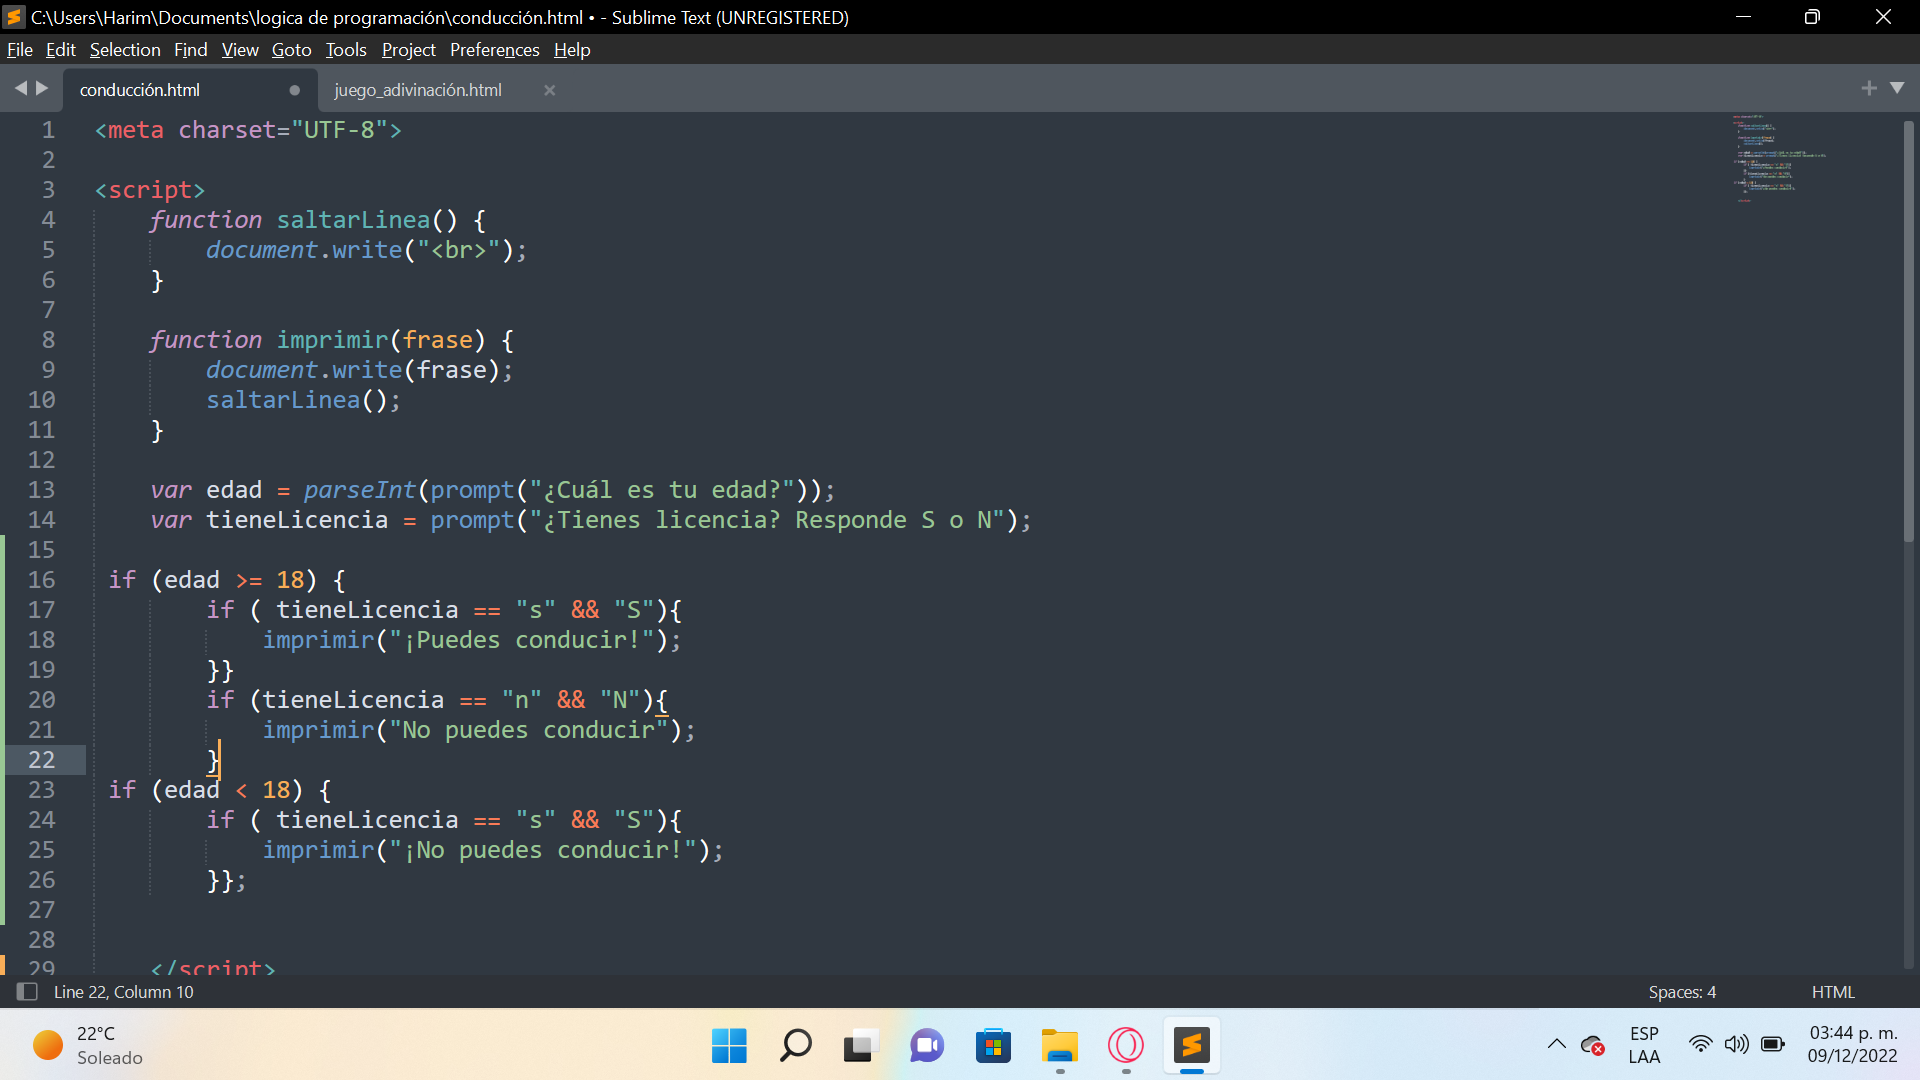The width and height of the screenshot is (1920, 1080).
Task: Place cursor on the saltarLinea function name
Action: [353, 220]
